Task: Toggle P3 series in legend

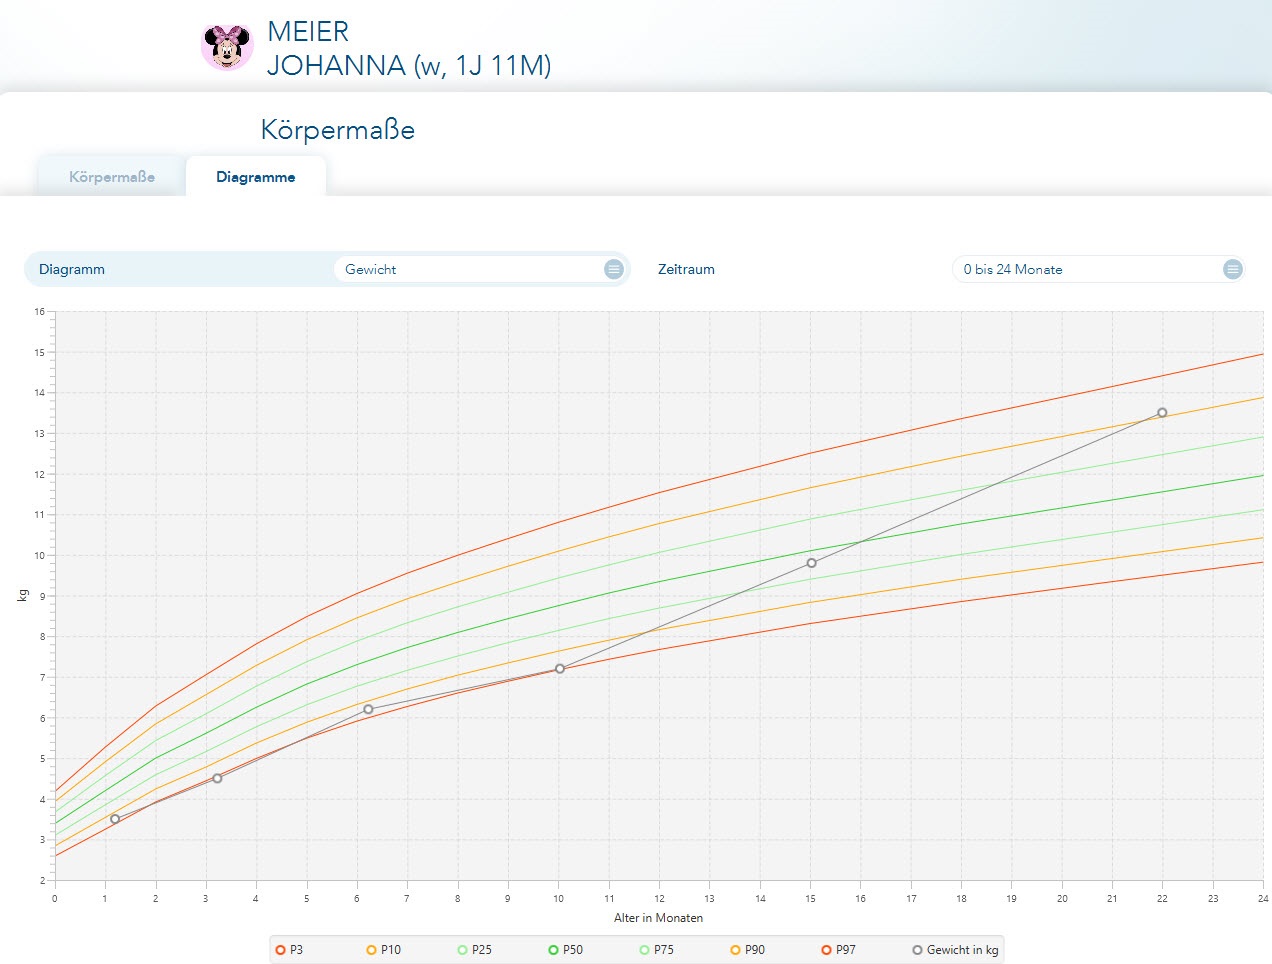Action: click(289, 950)
